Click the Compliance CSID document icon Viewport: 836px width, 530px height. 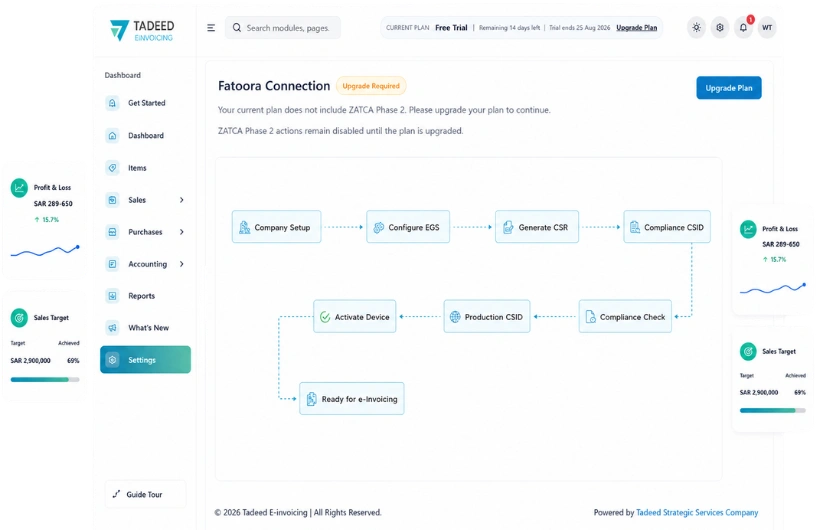(634, 227)
